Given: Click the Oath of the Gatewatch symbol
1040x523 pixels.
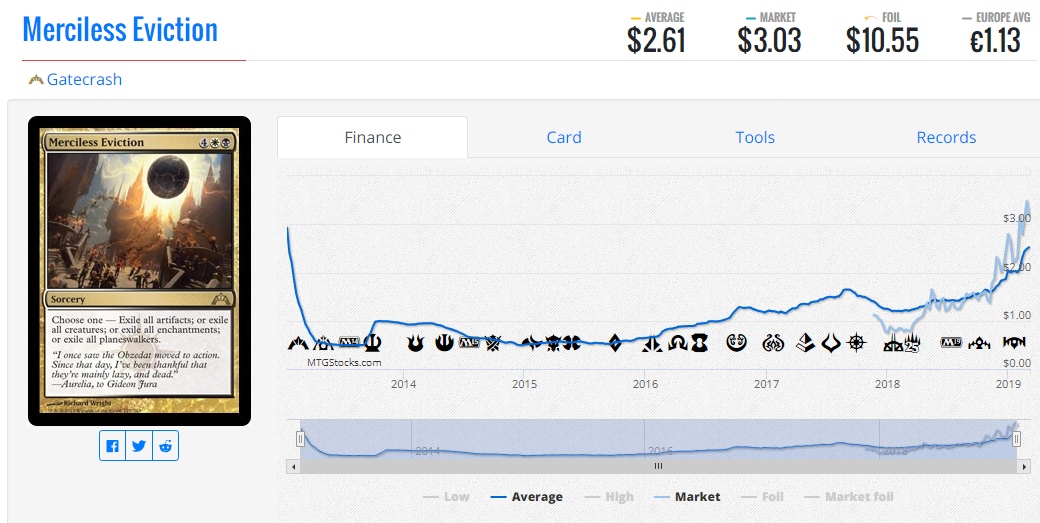Looking at the screenshot, I should point(652,344).
